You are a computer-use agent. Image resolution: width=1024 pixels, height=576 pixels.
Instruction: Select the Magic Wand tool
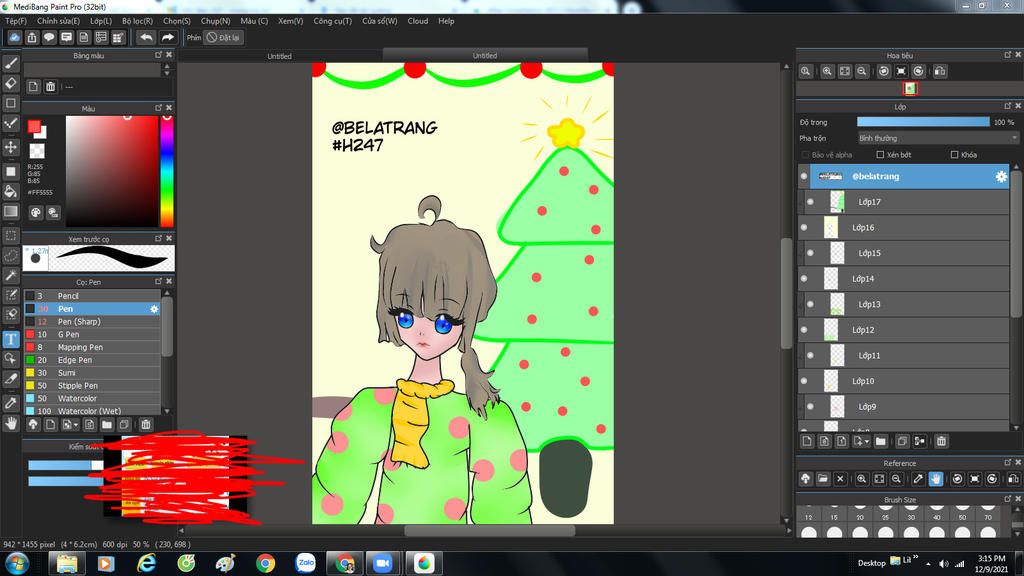pyautogui.click(x=11, y=275)
